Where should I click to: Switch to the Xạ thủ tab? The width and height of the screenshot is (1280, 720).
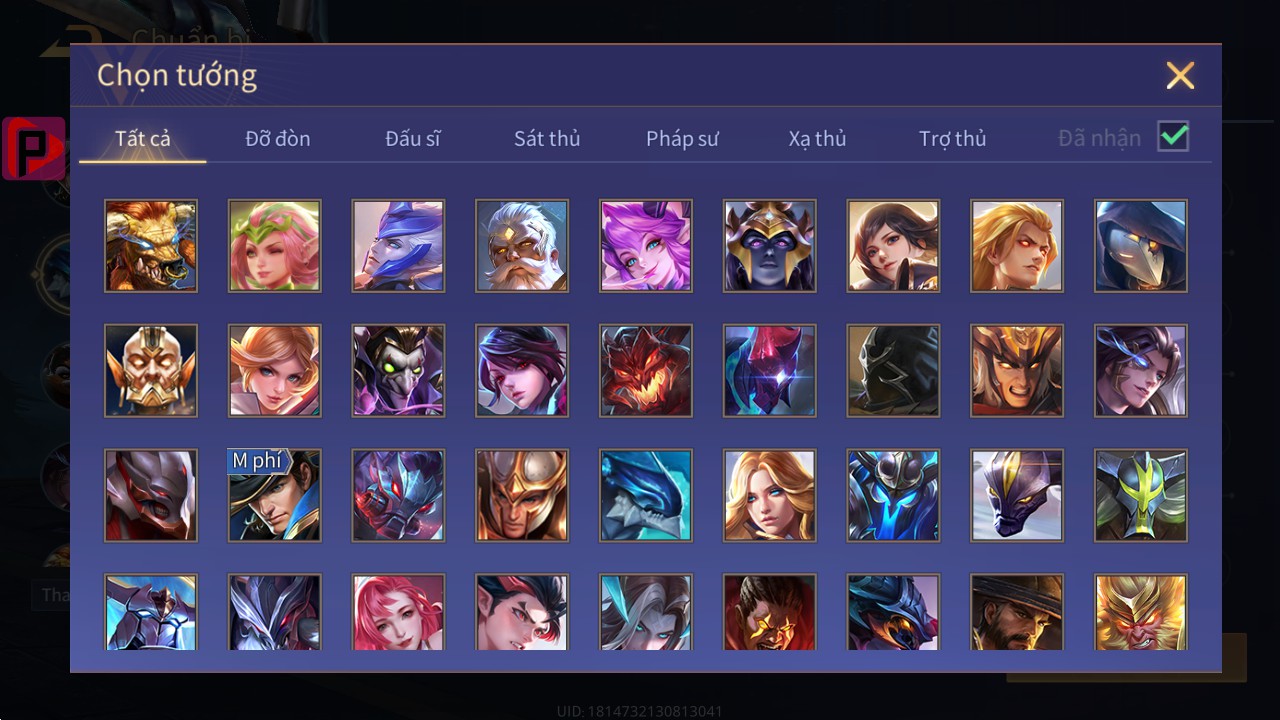[817, 139]
